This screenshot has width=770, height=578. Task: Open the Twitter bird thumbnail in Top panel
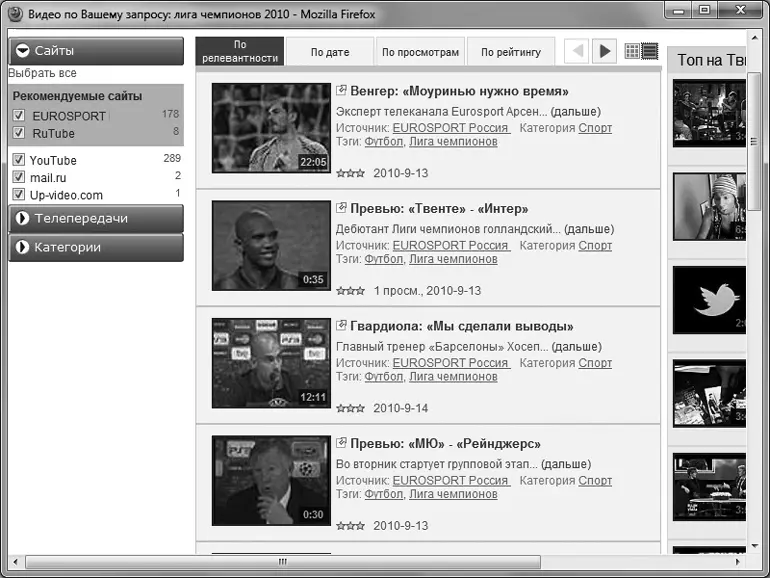pos(709,300)
